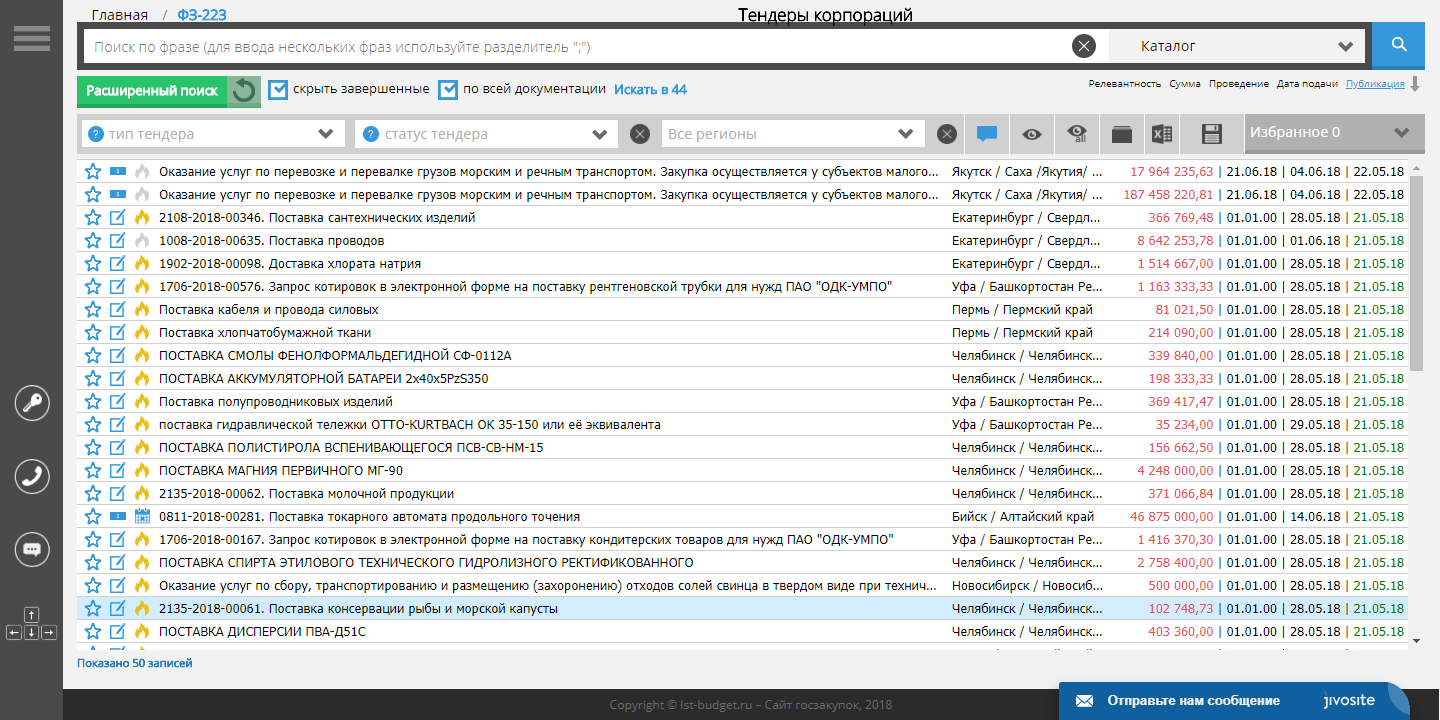The width and height of the screenshot is (1440, 720).
Task: Click the flame icon for 'Поставка хлопчатобумажной ткани'
Action: tap(141, 333)
